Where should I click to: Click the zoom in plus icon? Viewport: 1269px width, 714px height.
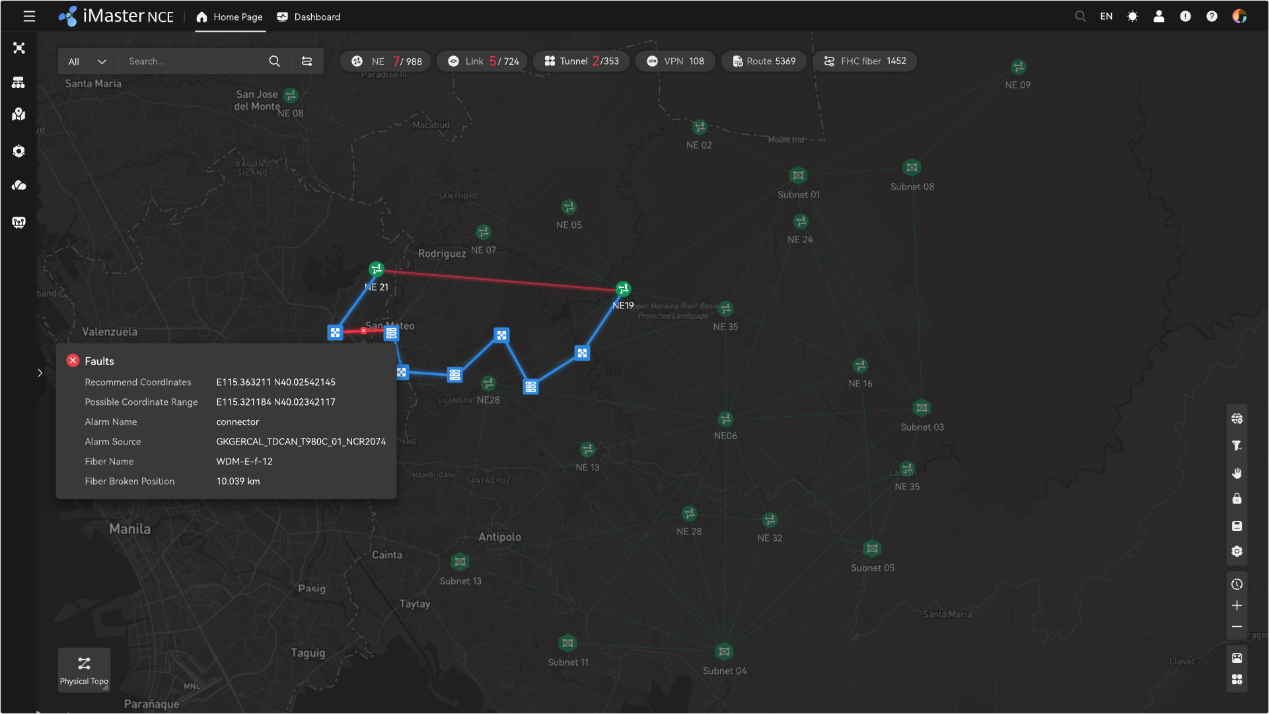click(1237, 606)
